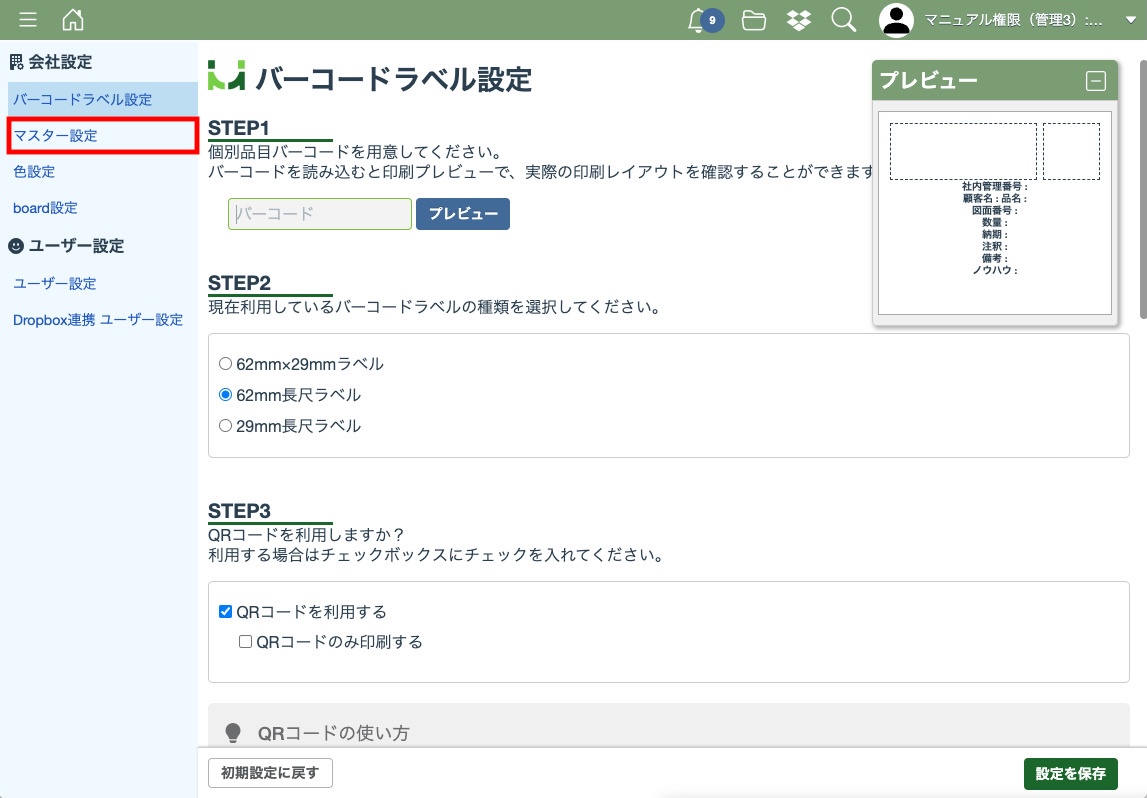Viewport: 1147px width, 798px height.
Task: Open Dropbox連携 ユーザー設定 in sidebar
Action: click(98, 320)
